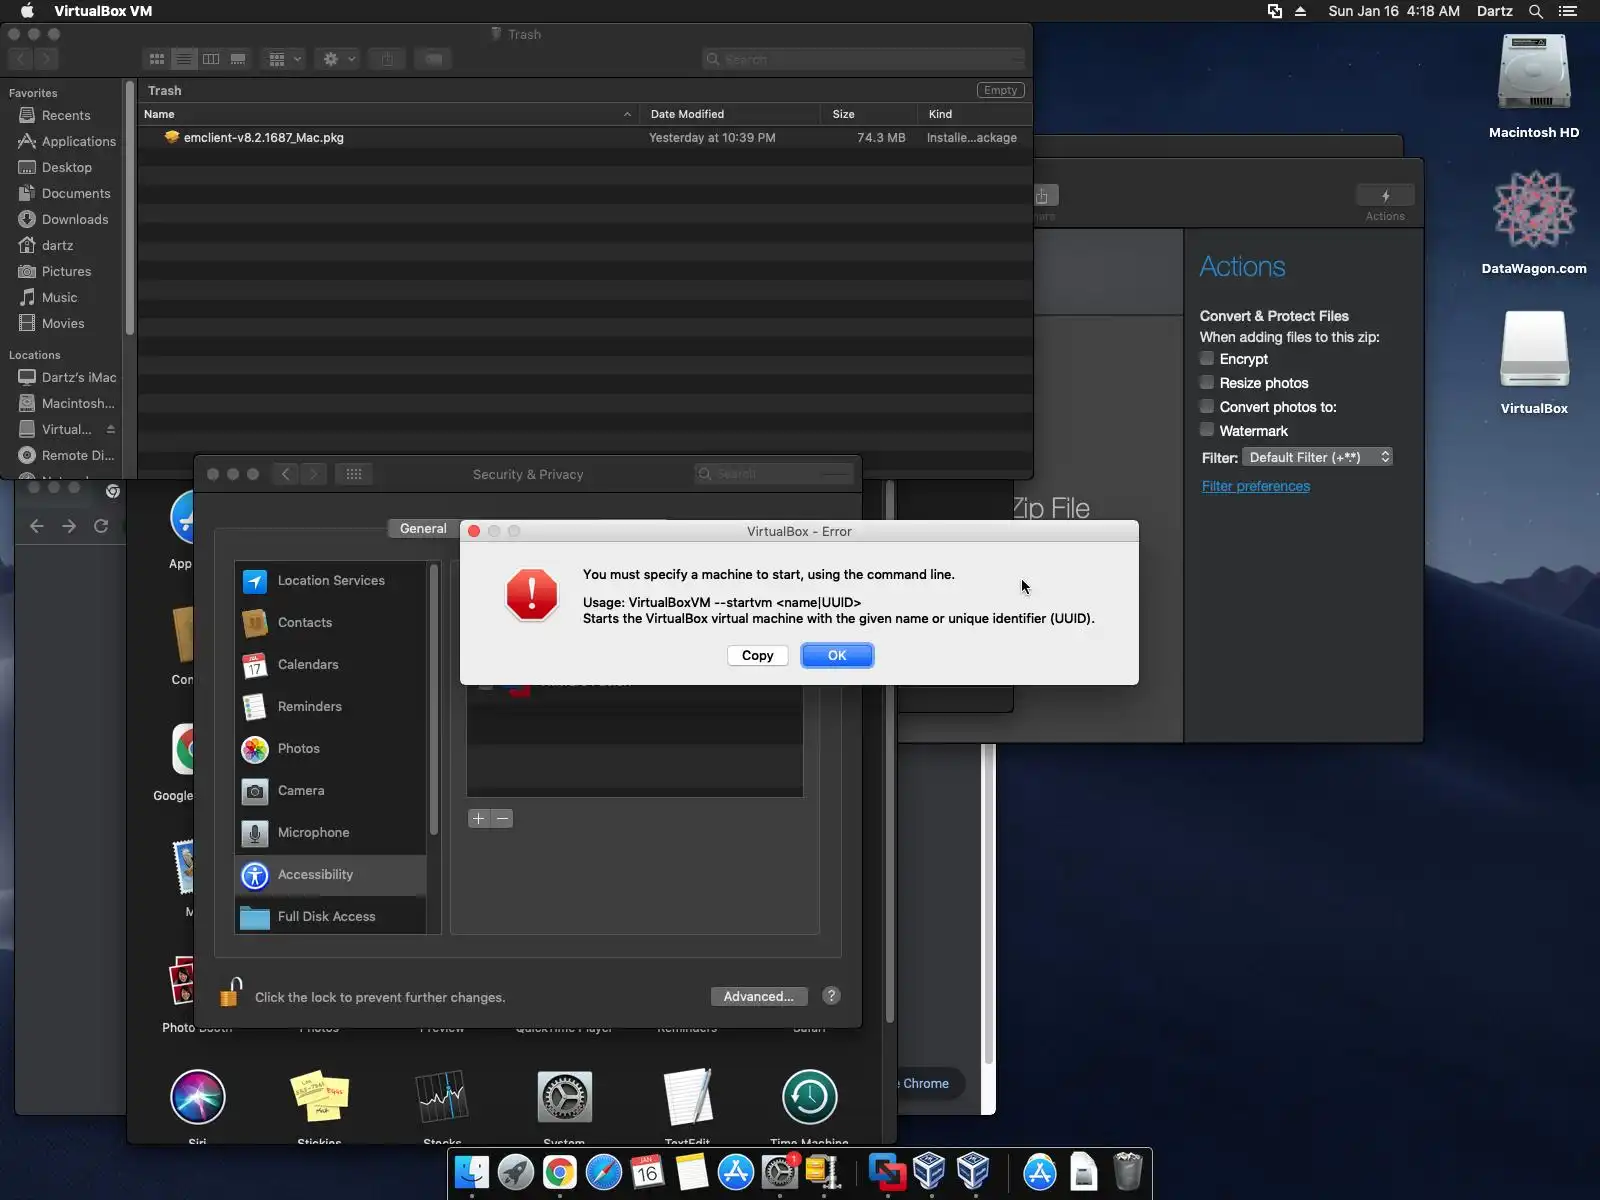This screenshot has height=1200, width=1600.
Task: Open the Finder action gear menu
Action: tap(338, 59)
